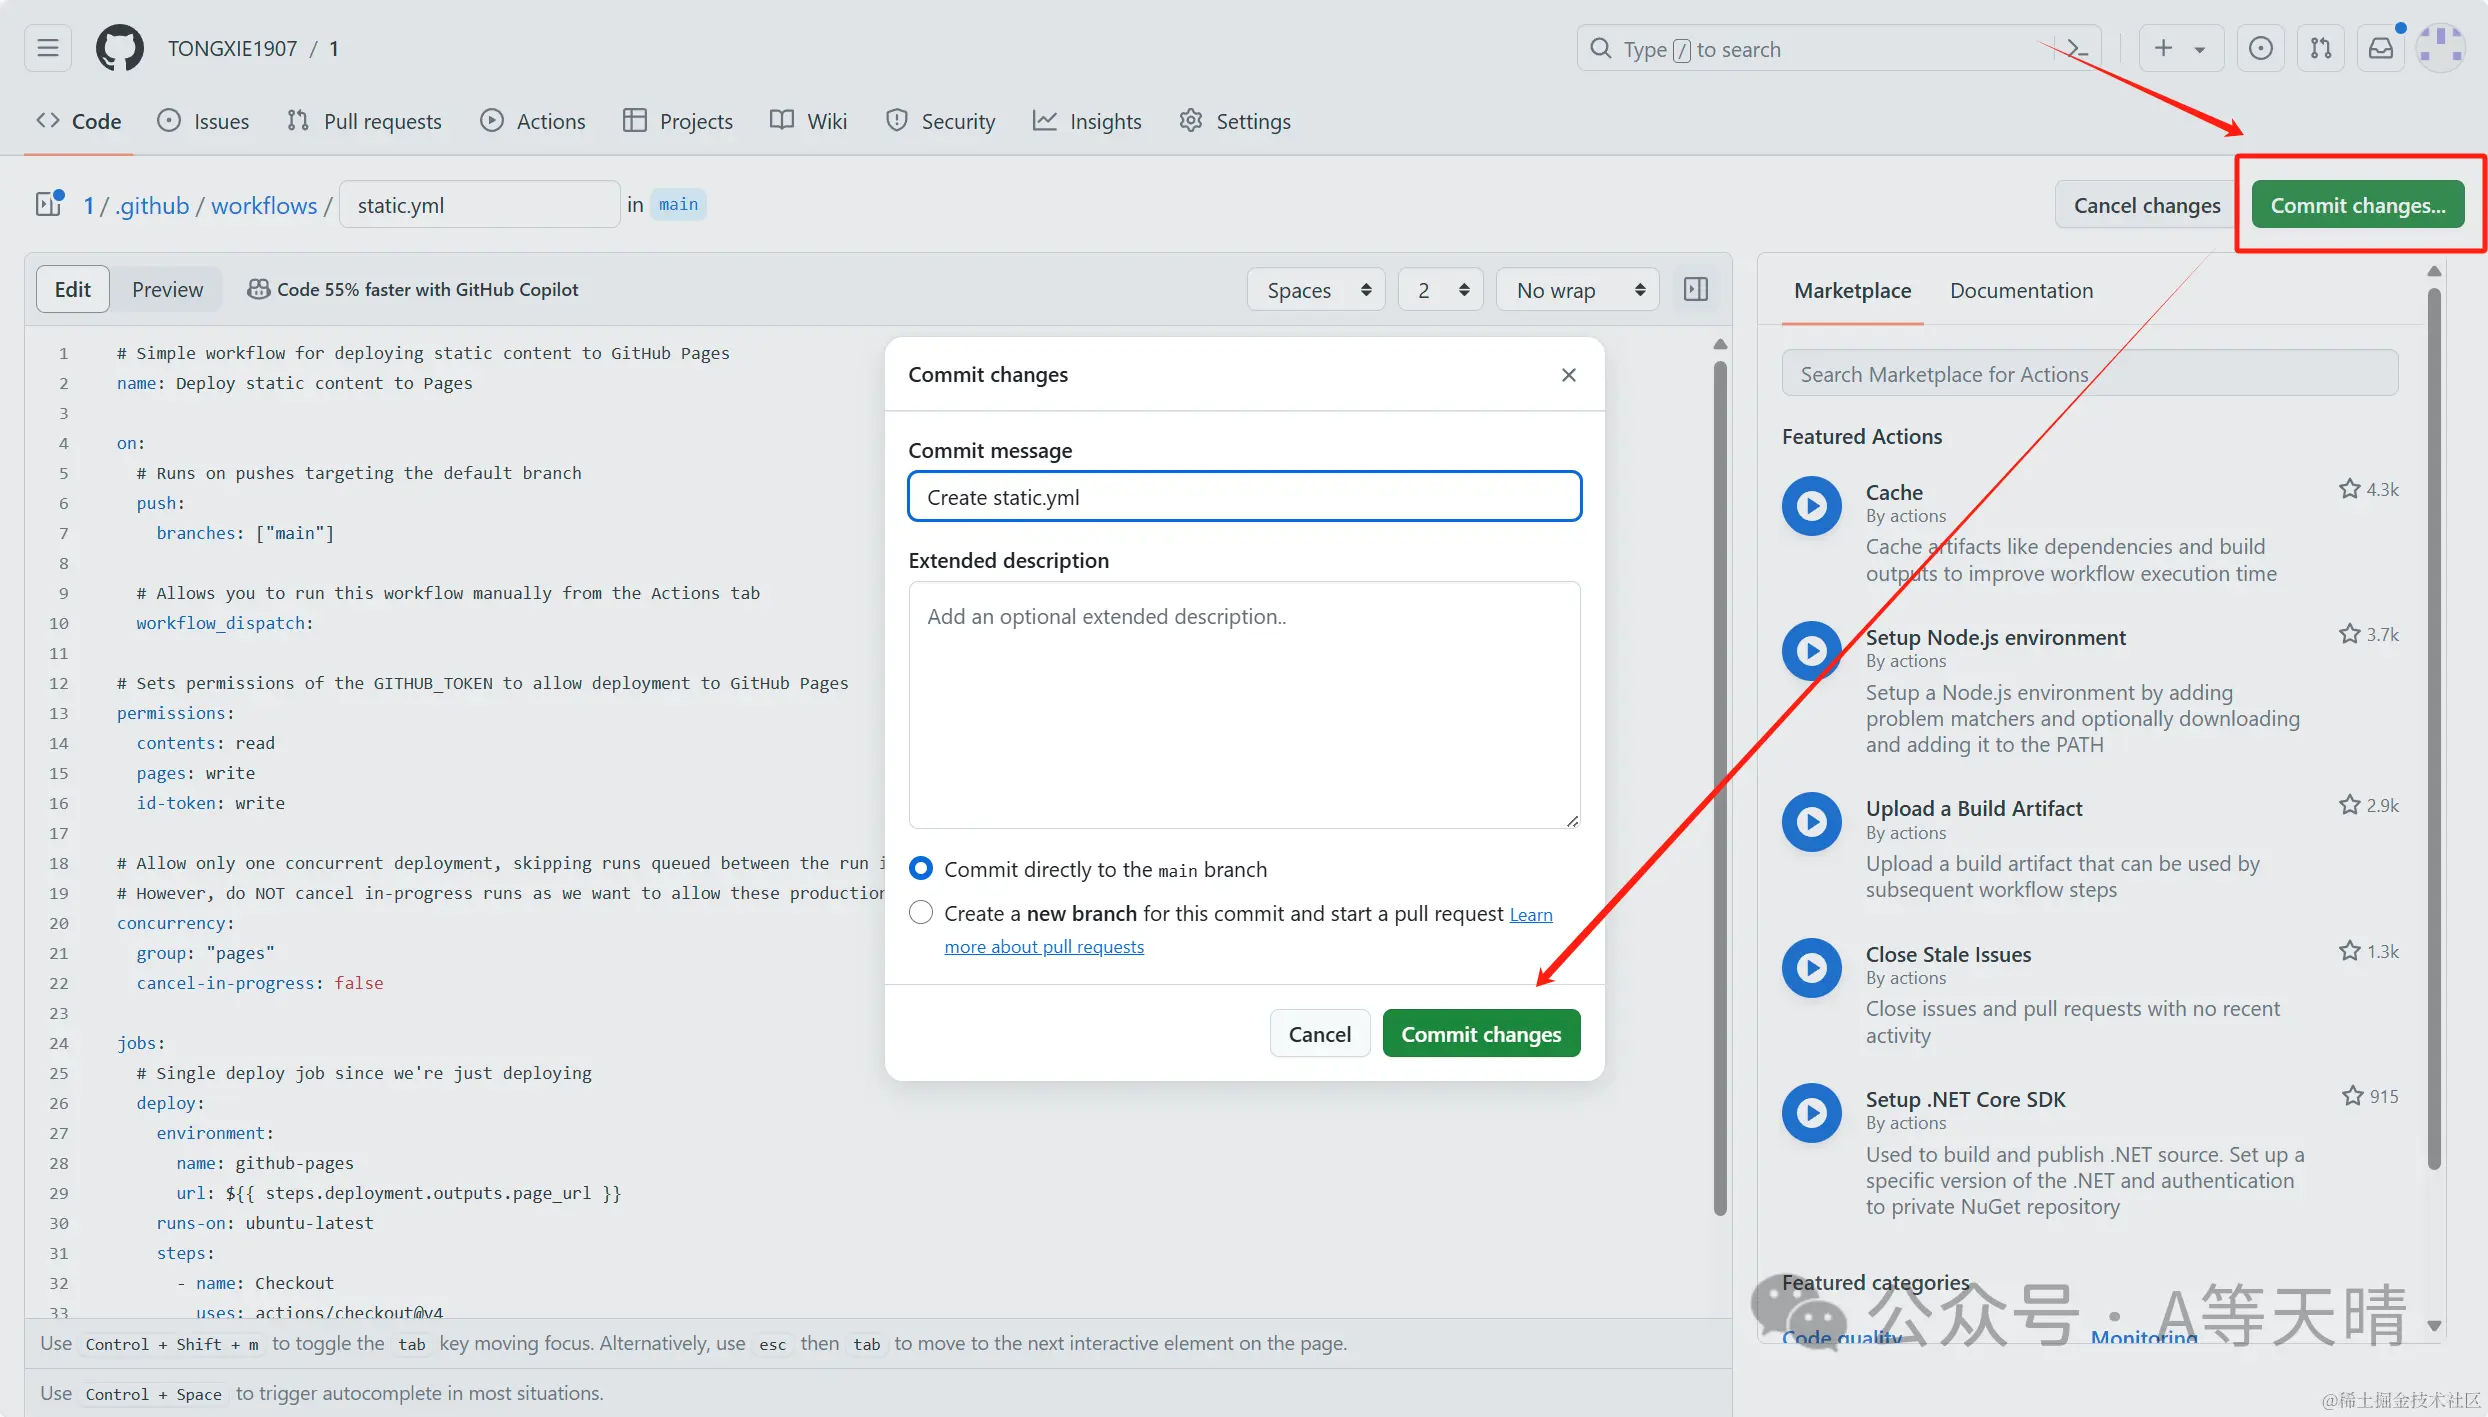The image size is (2488, 1417).
Task: Star the Cache action
Action: coord(2349,489)
